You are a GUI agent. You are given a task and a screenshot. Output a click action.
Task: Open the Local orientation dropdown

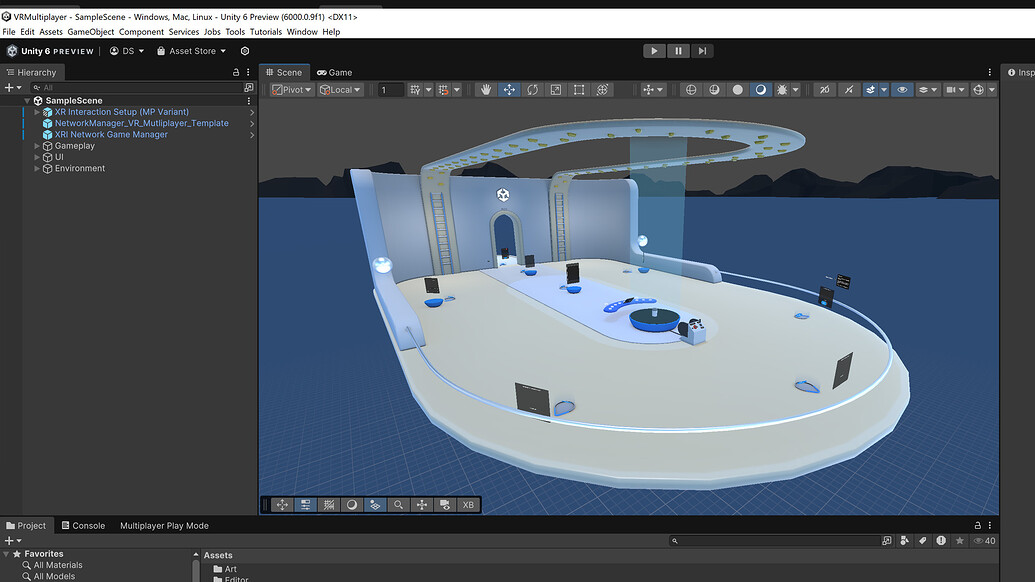[340, 89]
